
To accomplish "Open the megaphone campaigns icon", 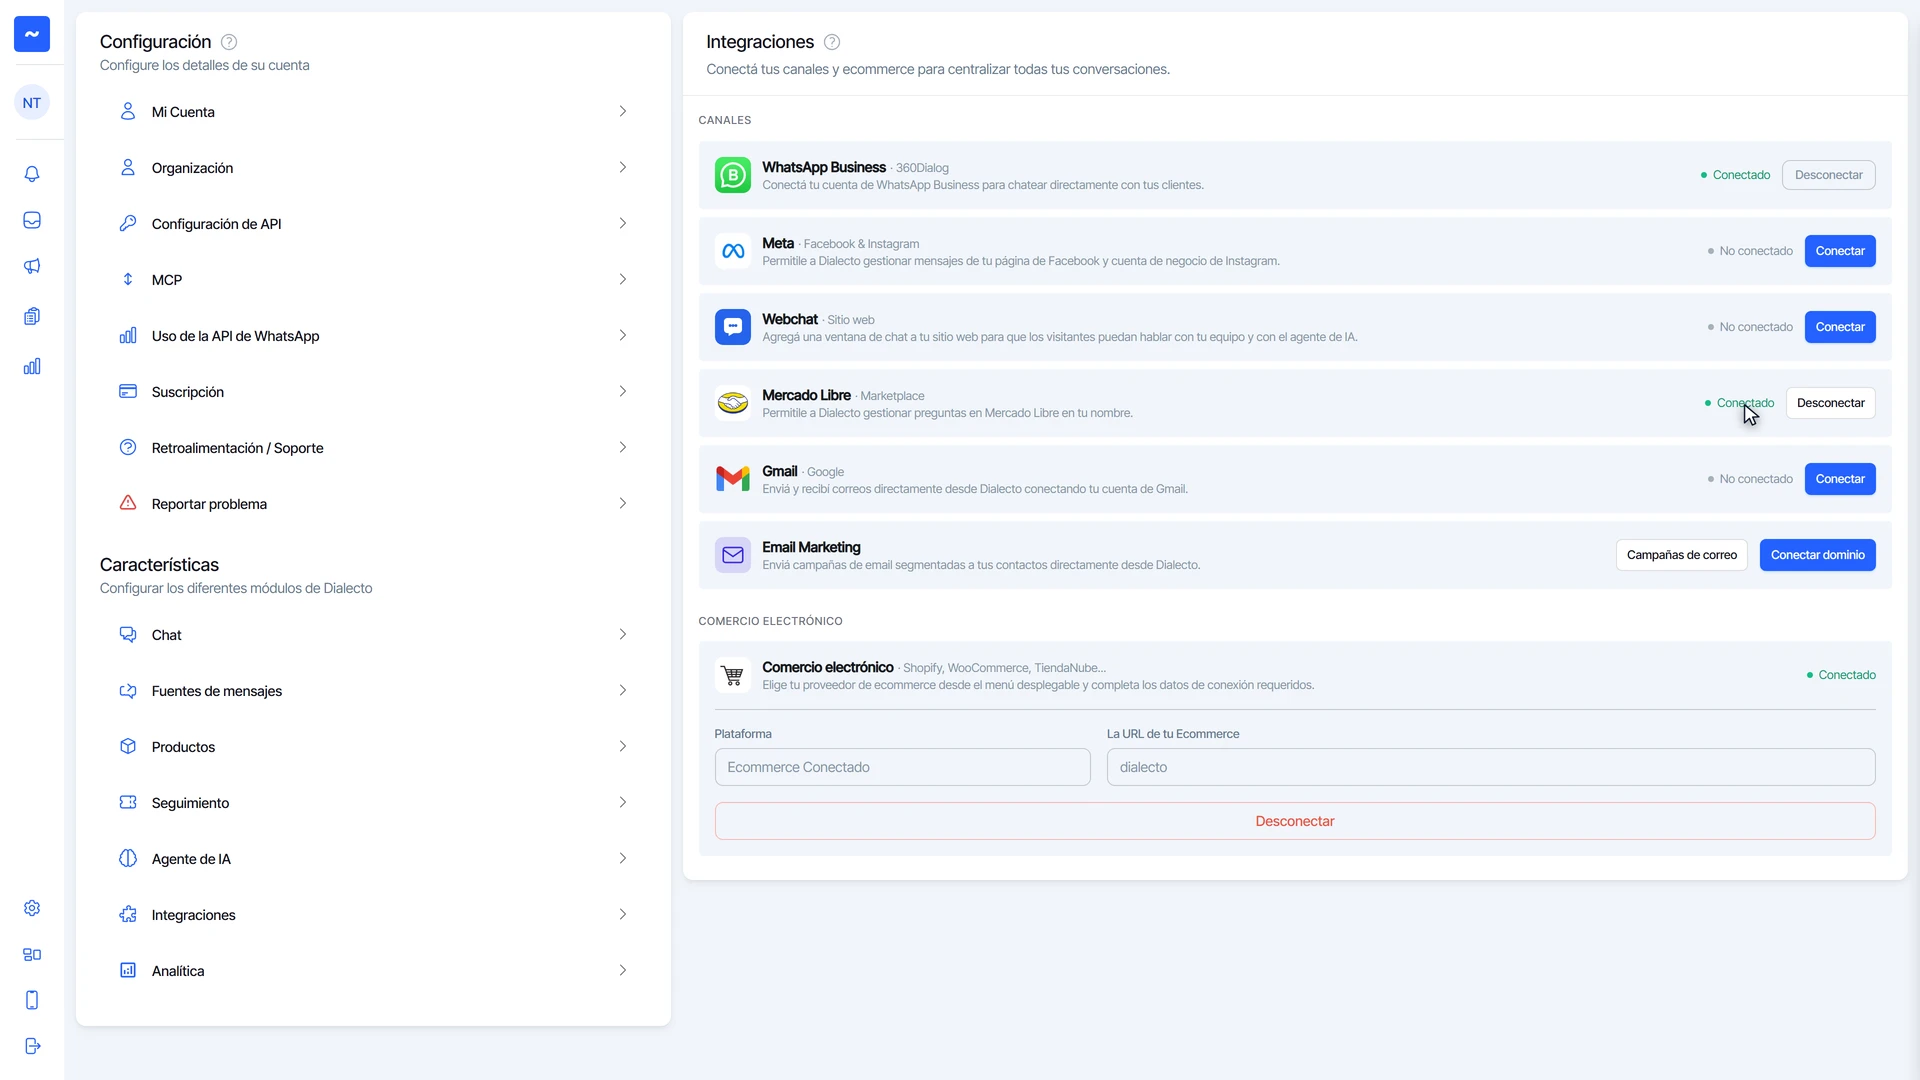I will pos(32,266).
